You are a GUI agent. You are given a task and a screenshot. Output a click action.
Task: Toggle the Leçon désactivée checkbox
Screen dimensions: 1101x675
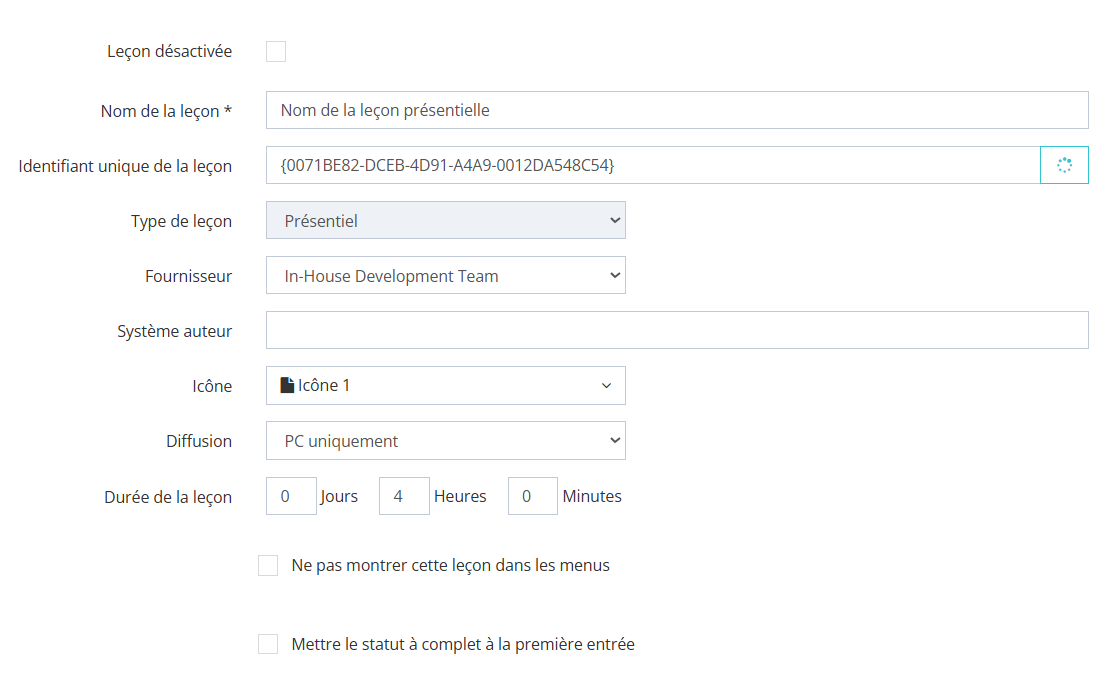point(276,51)
